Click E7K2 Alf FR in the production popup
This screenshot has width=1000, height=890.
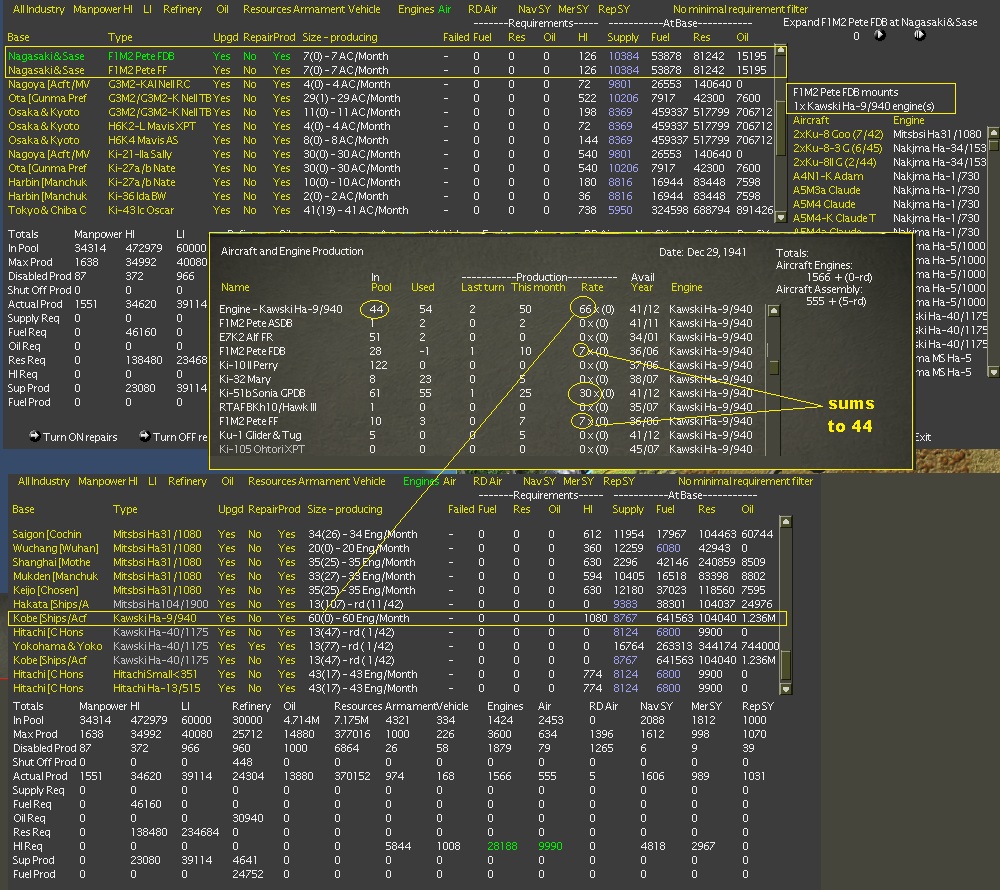click(x=246, y=337)
